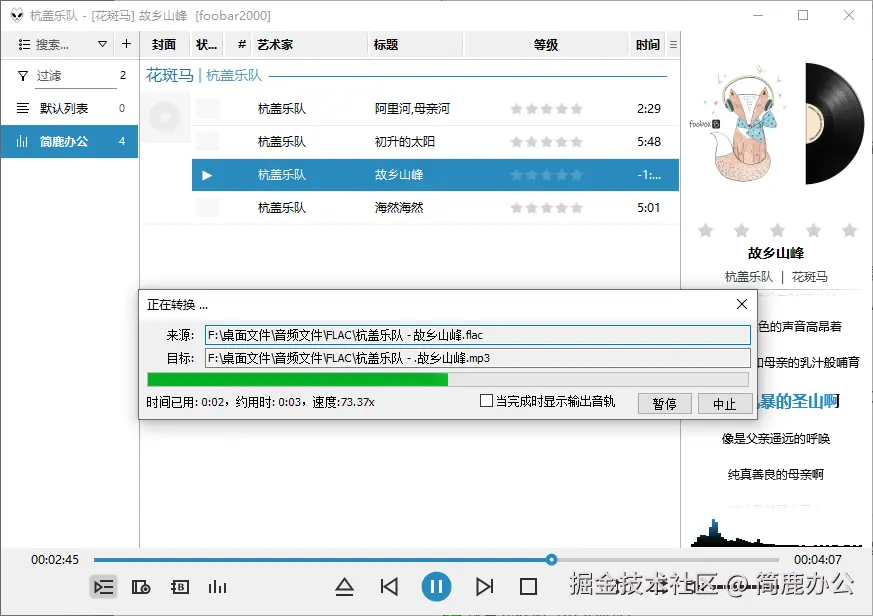The width and height of the screenshot is (873, 616).
Task: Click the playback seek slider
Action: (x=550, y=560)
